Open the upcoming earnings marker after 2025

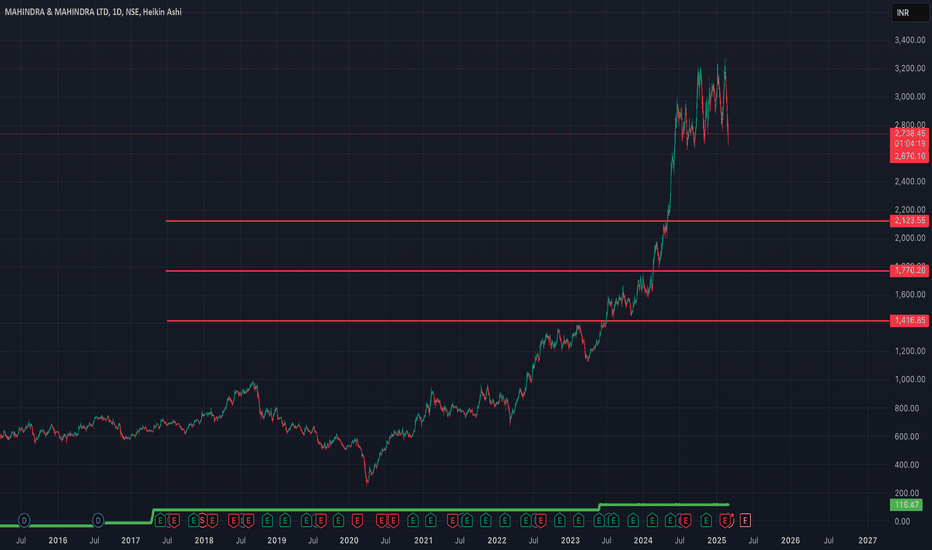click(745, 520)
